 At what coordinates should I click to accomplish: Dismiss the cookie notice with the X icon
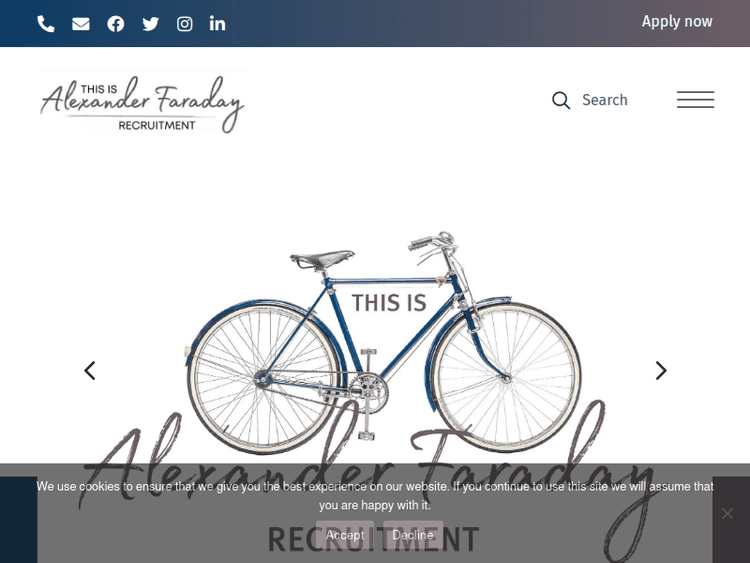[x=727, y=514]
